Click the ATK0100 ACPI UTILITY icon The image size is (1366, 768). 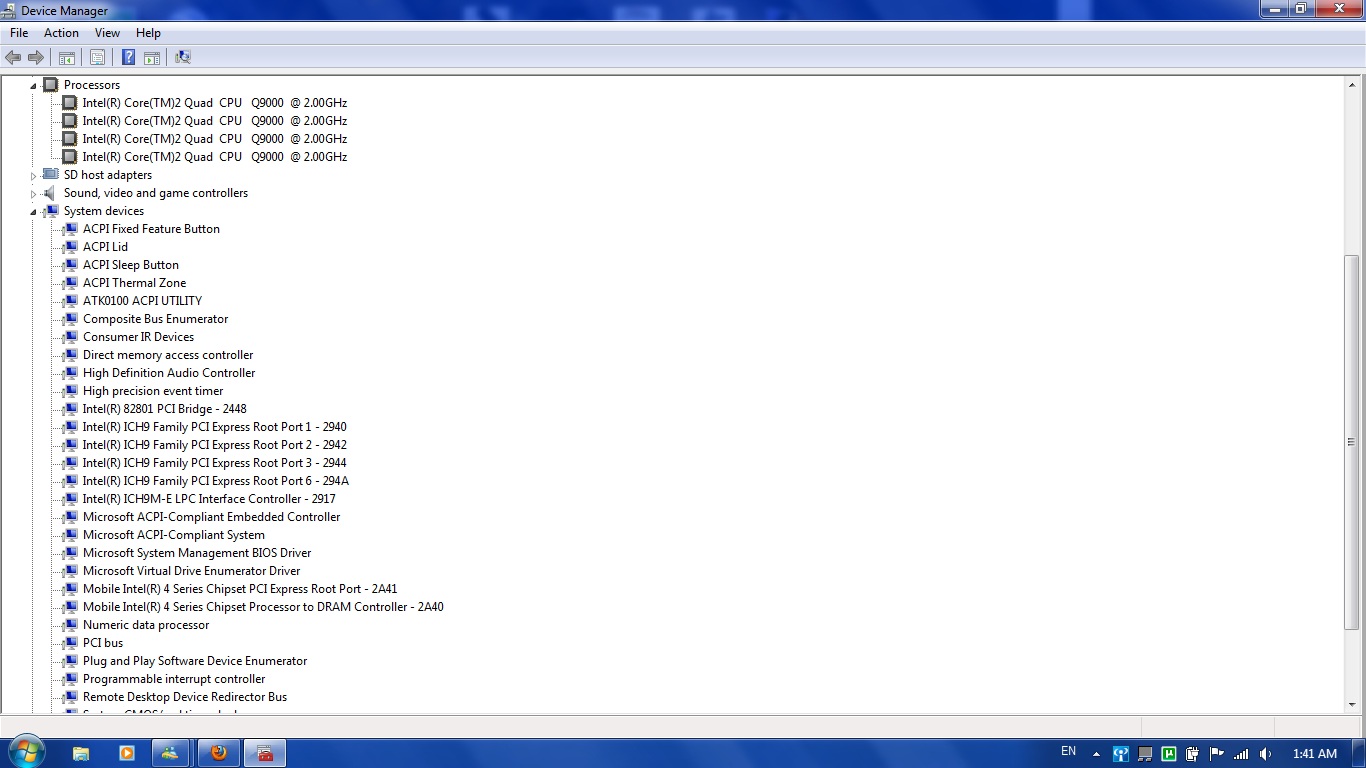70,301
